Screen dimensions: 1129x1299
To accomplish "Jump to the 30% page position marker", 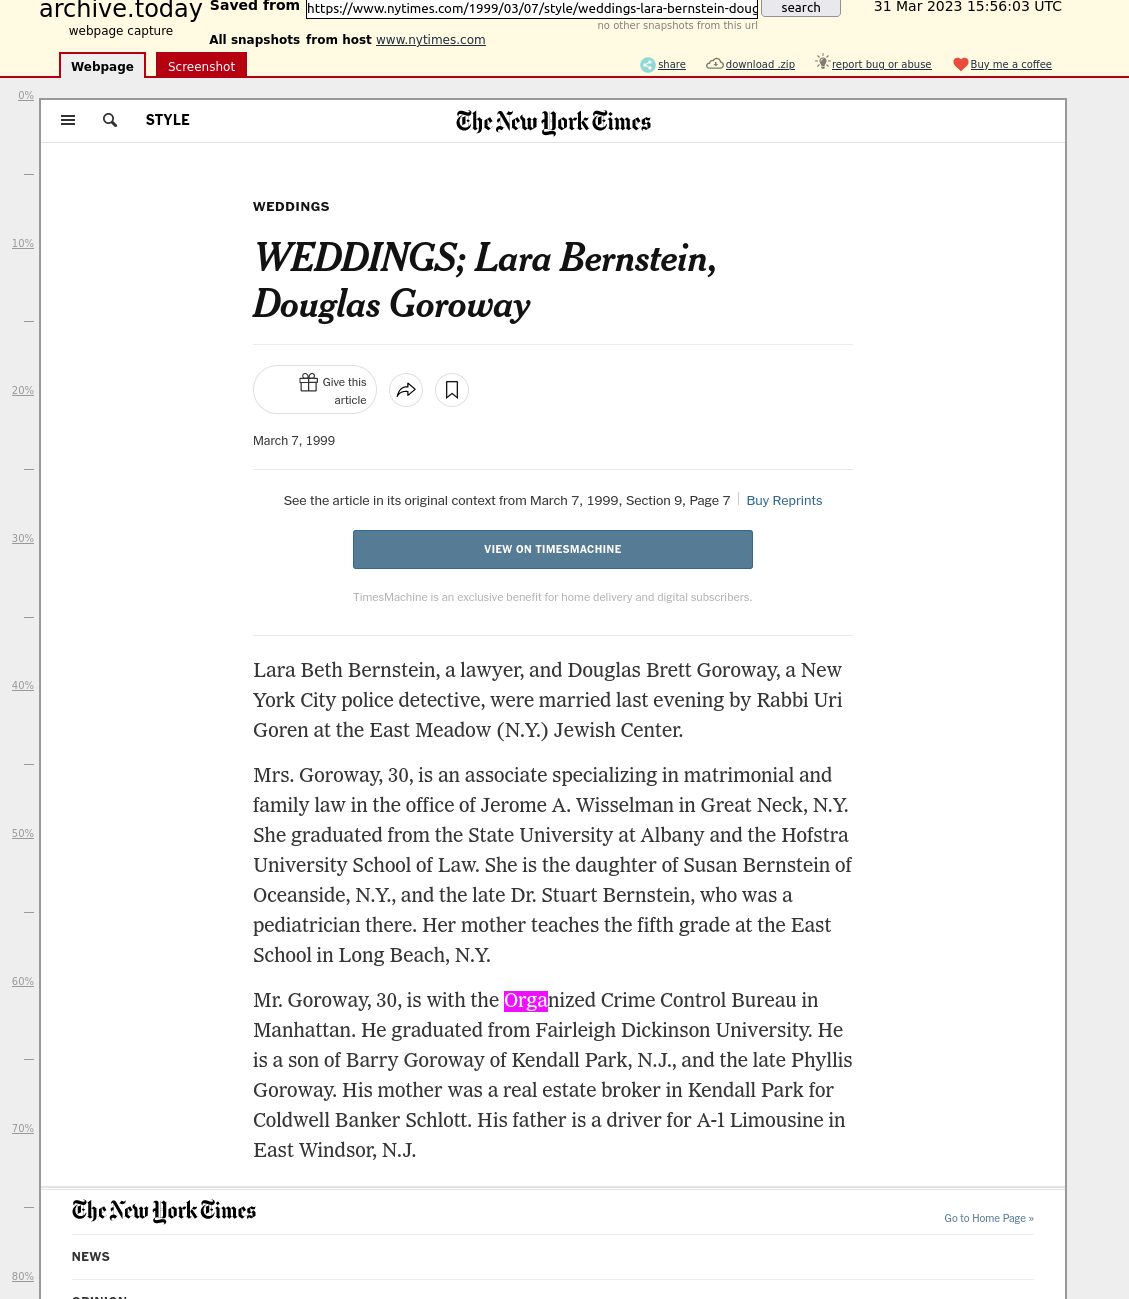I will point(23,539).
